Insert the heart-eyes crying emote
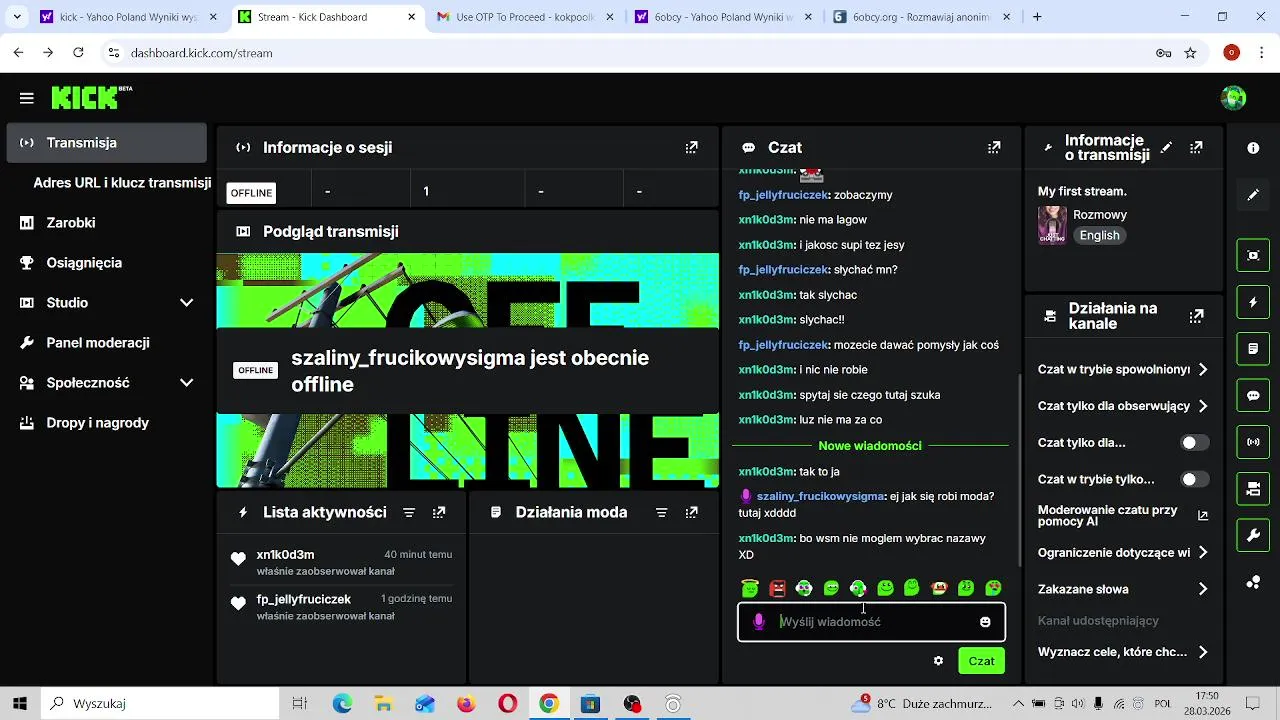The height and width of the screenshot is (720, 1280). [993, 588]
